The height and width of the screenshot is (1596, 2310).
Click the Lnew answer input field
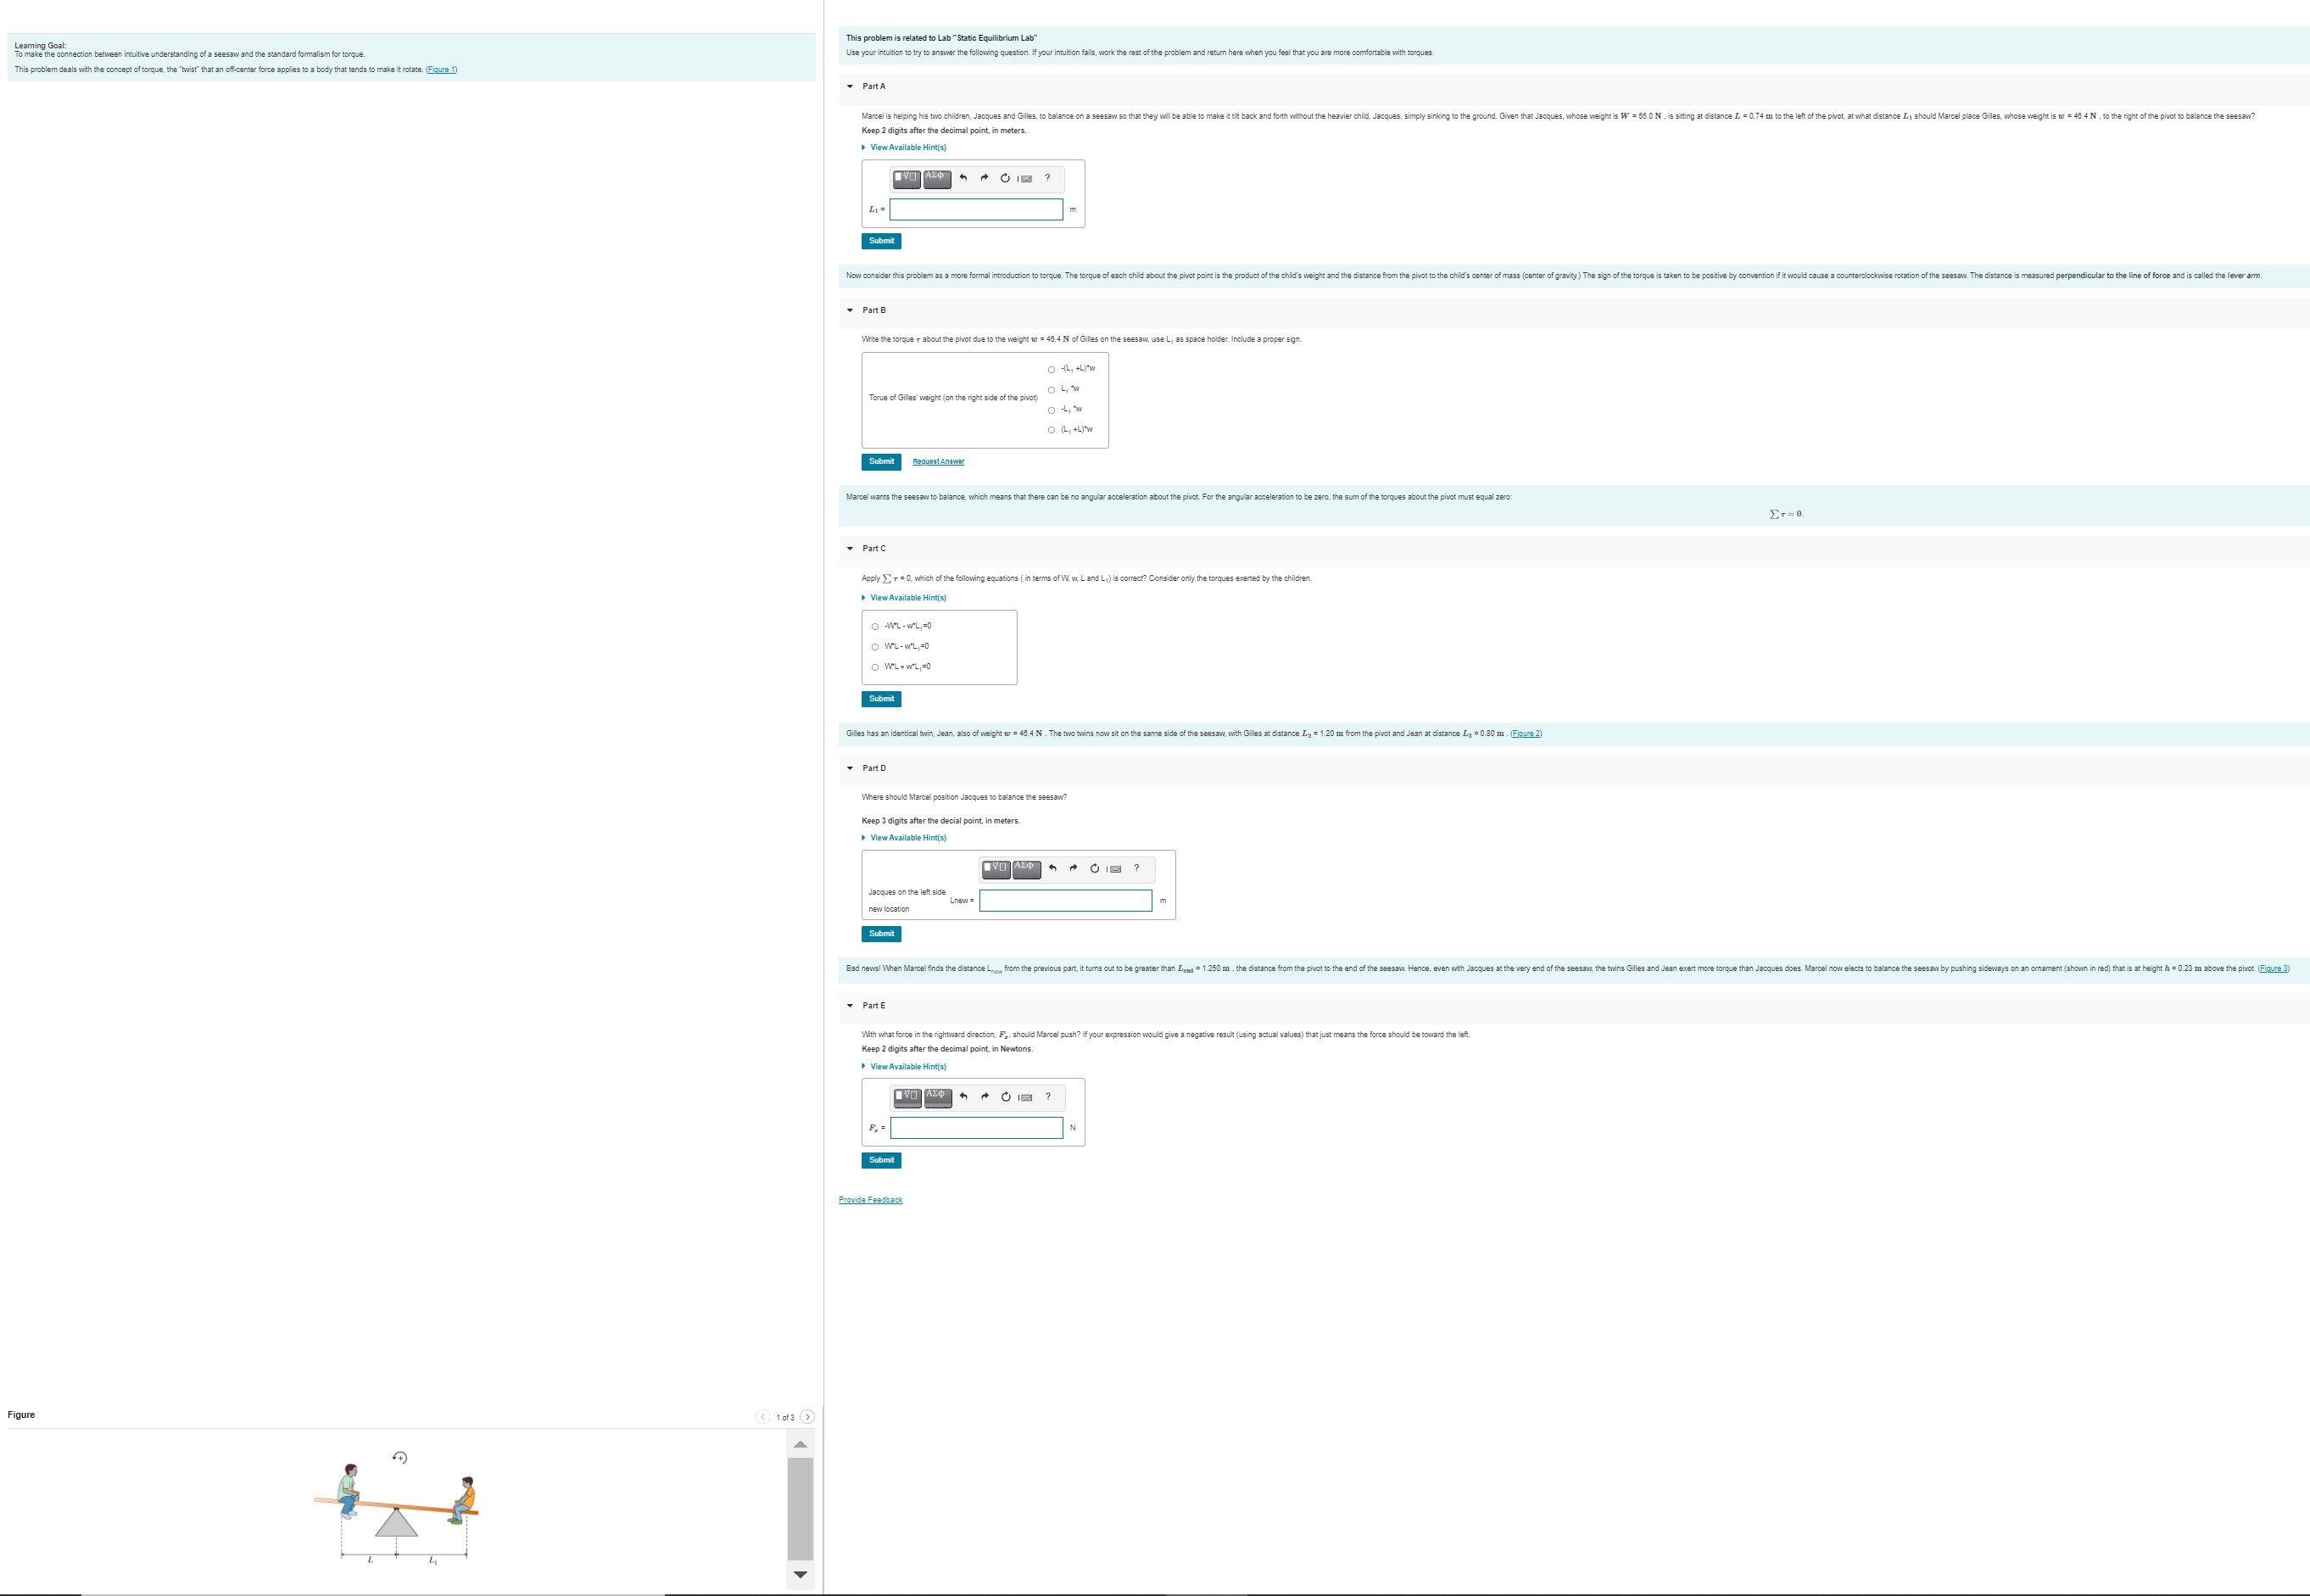1065,901
